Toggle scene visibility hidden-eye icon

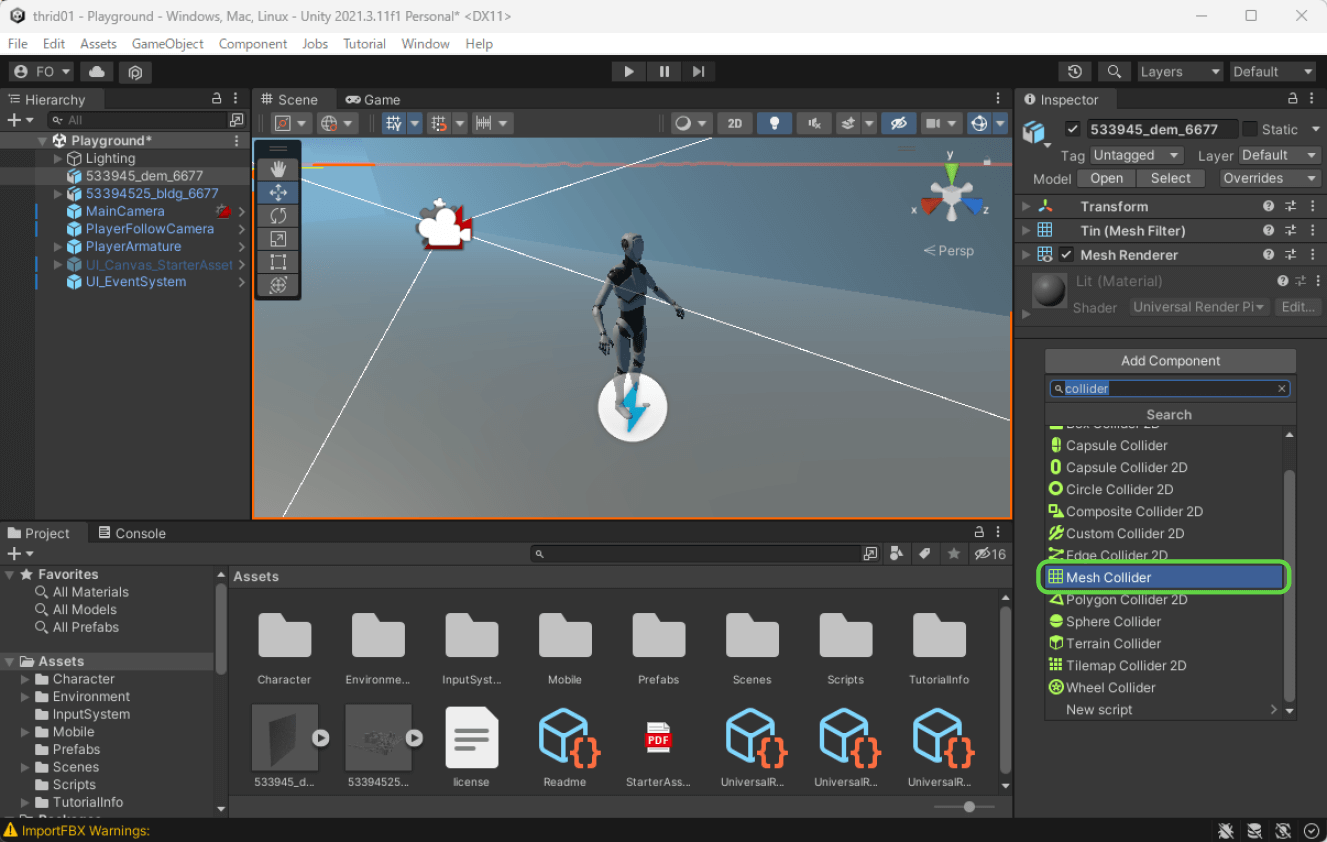[x=898, y=123]
